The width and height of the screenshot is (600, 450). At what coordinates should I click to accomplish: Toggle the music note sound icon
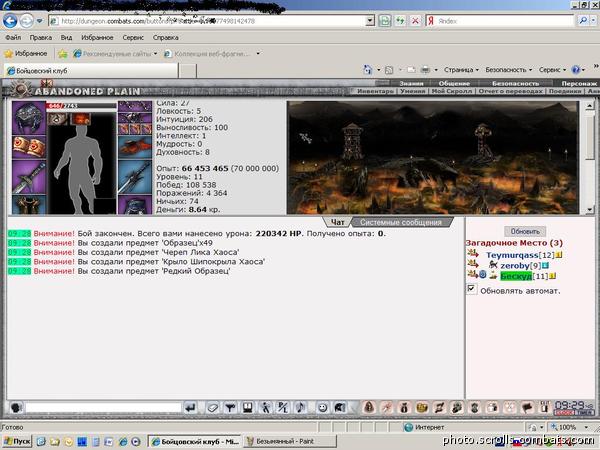coord(300,408)
